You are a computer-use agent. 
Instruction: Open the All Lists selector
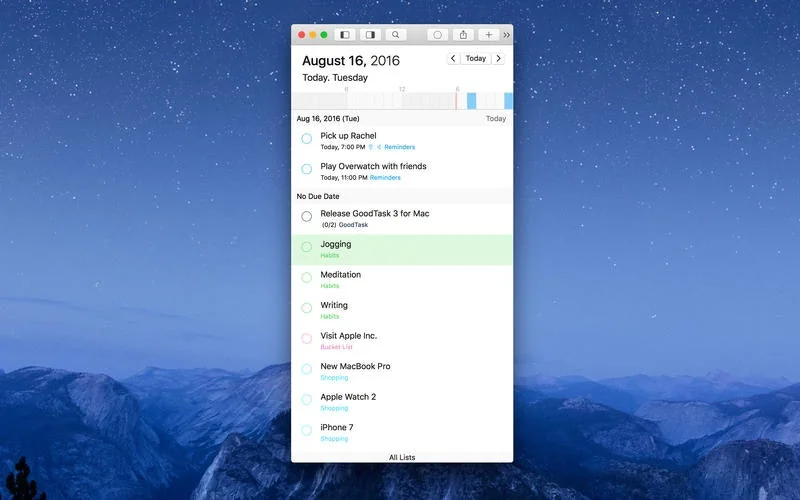(402, 457)
